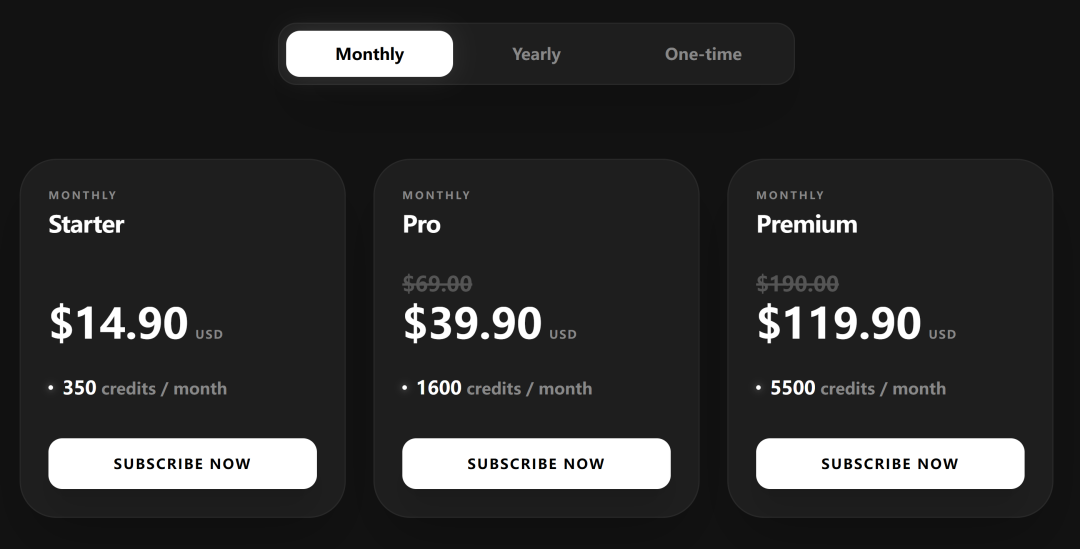The height and width of the screenshot is (549, 1080).
Task: Open the One-time purchase tab
Action: (x=703, y=54)
